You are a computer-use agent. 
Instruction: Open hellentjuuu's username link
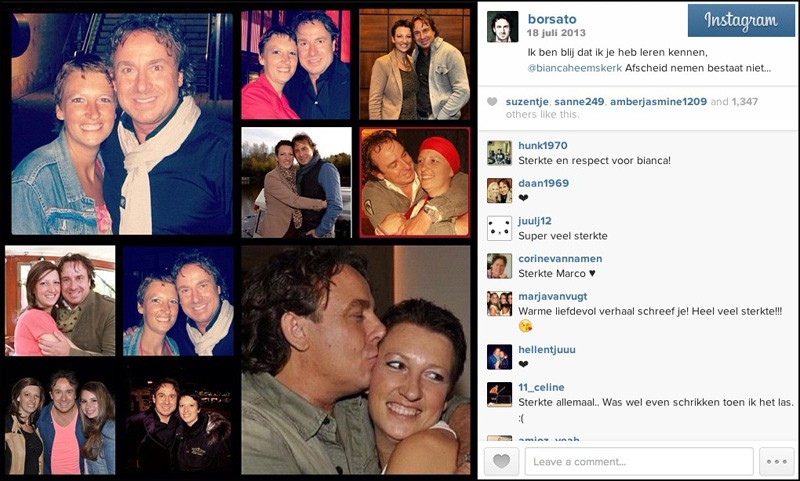[x=547, y=349]
